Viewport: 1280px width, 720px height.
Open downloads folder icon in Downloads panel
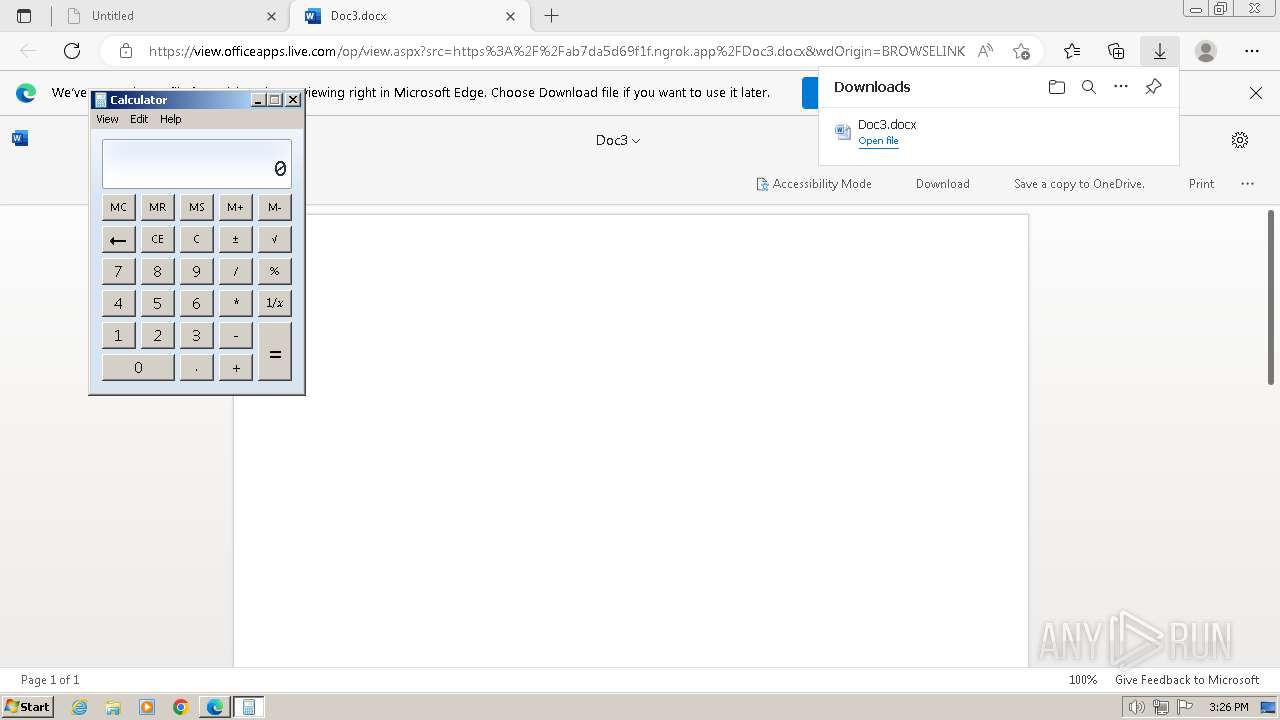1057,87
